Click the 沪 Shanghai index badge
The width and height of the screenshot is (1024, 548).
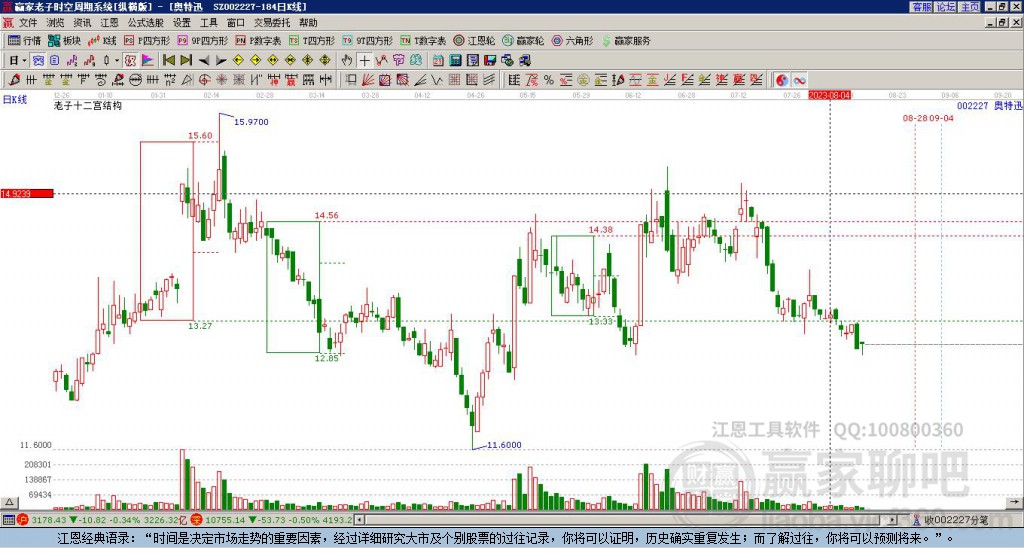pos(23,520)
